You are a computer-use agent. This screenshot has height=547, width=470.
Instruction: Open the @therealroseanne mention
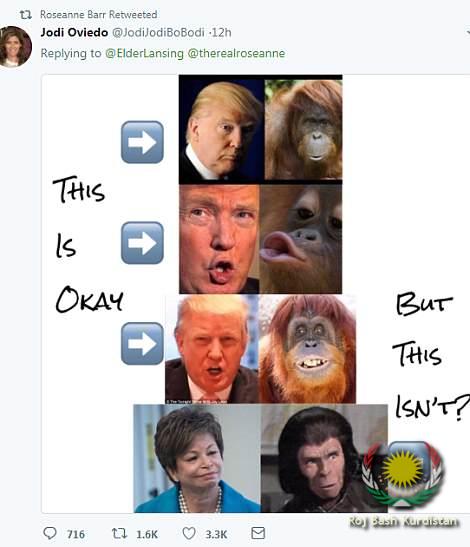(236, 53)
